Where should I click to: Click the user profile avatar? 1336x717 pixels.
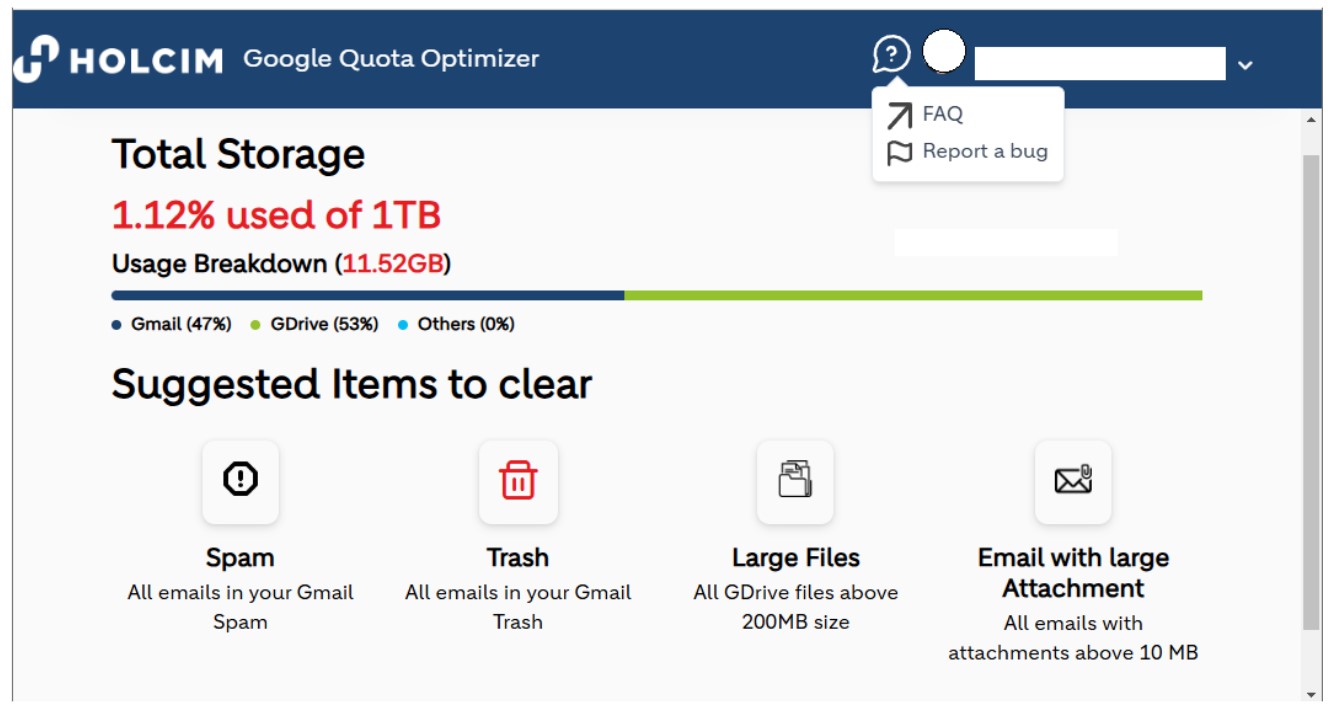(x=943, y=51)
